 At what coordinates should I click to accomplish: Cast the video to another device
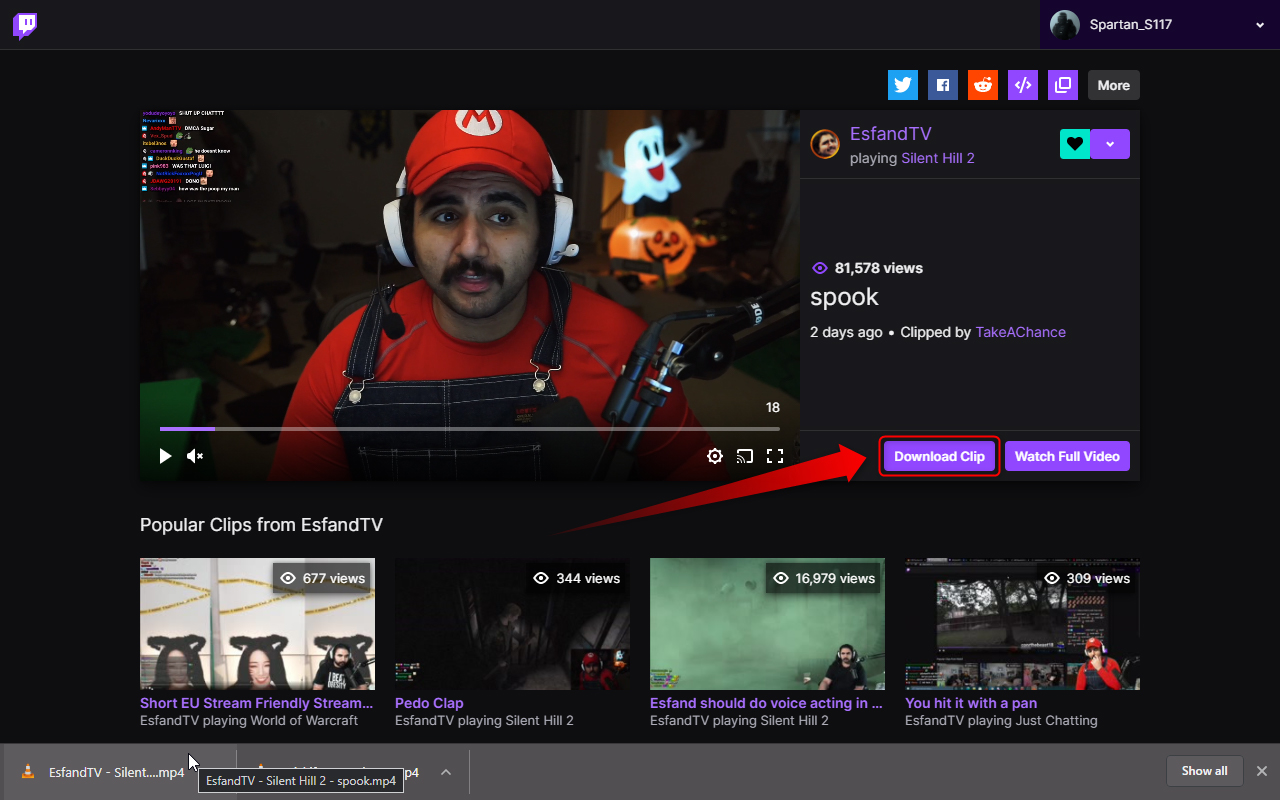coord(744,456)
